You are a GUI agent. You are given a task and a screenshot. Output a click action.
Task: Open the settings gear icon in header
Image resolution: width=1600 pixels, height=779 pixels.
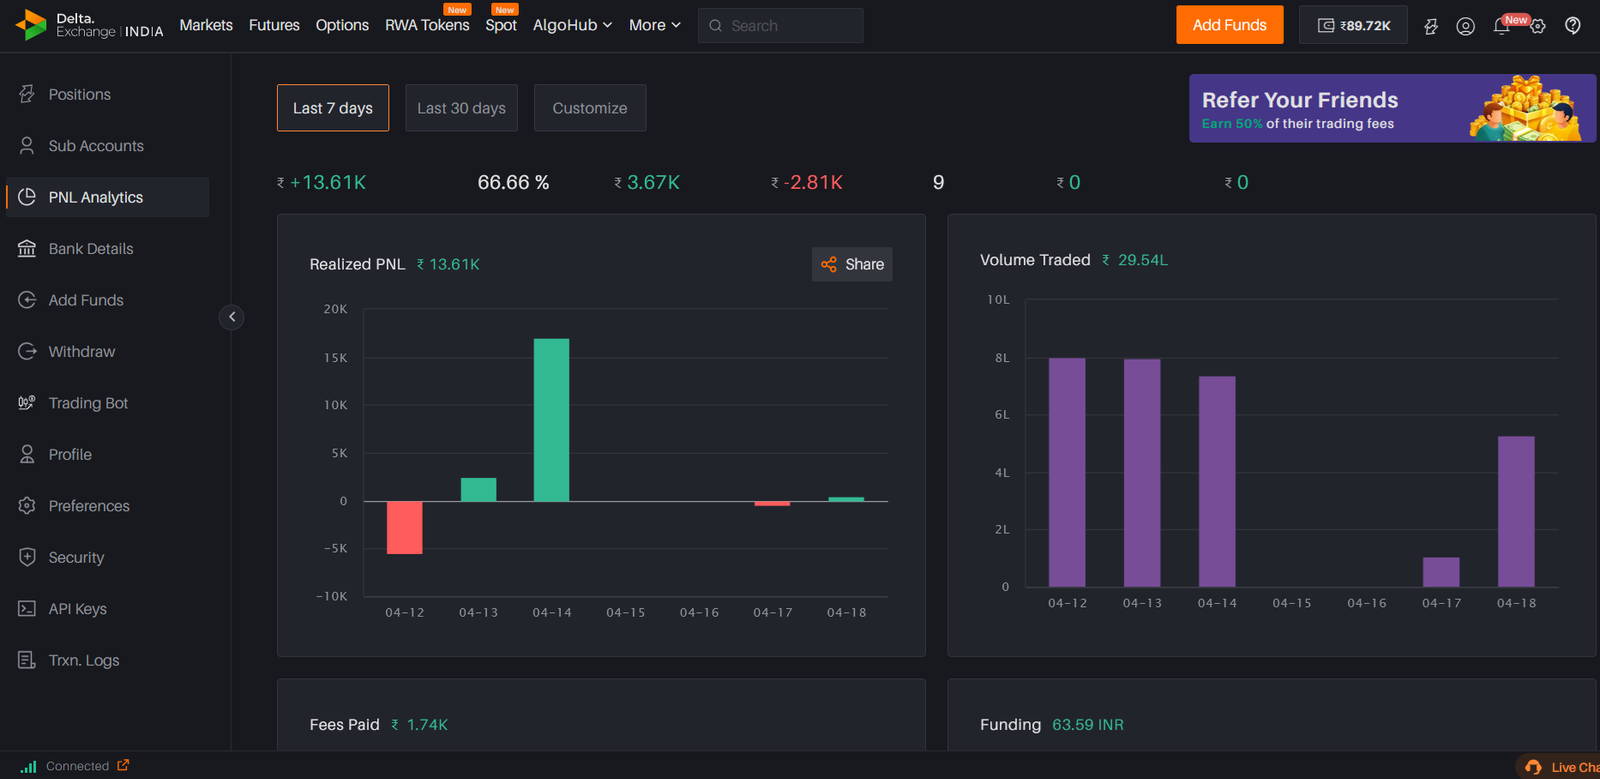point(1538,27)
